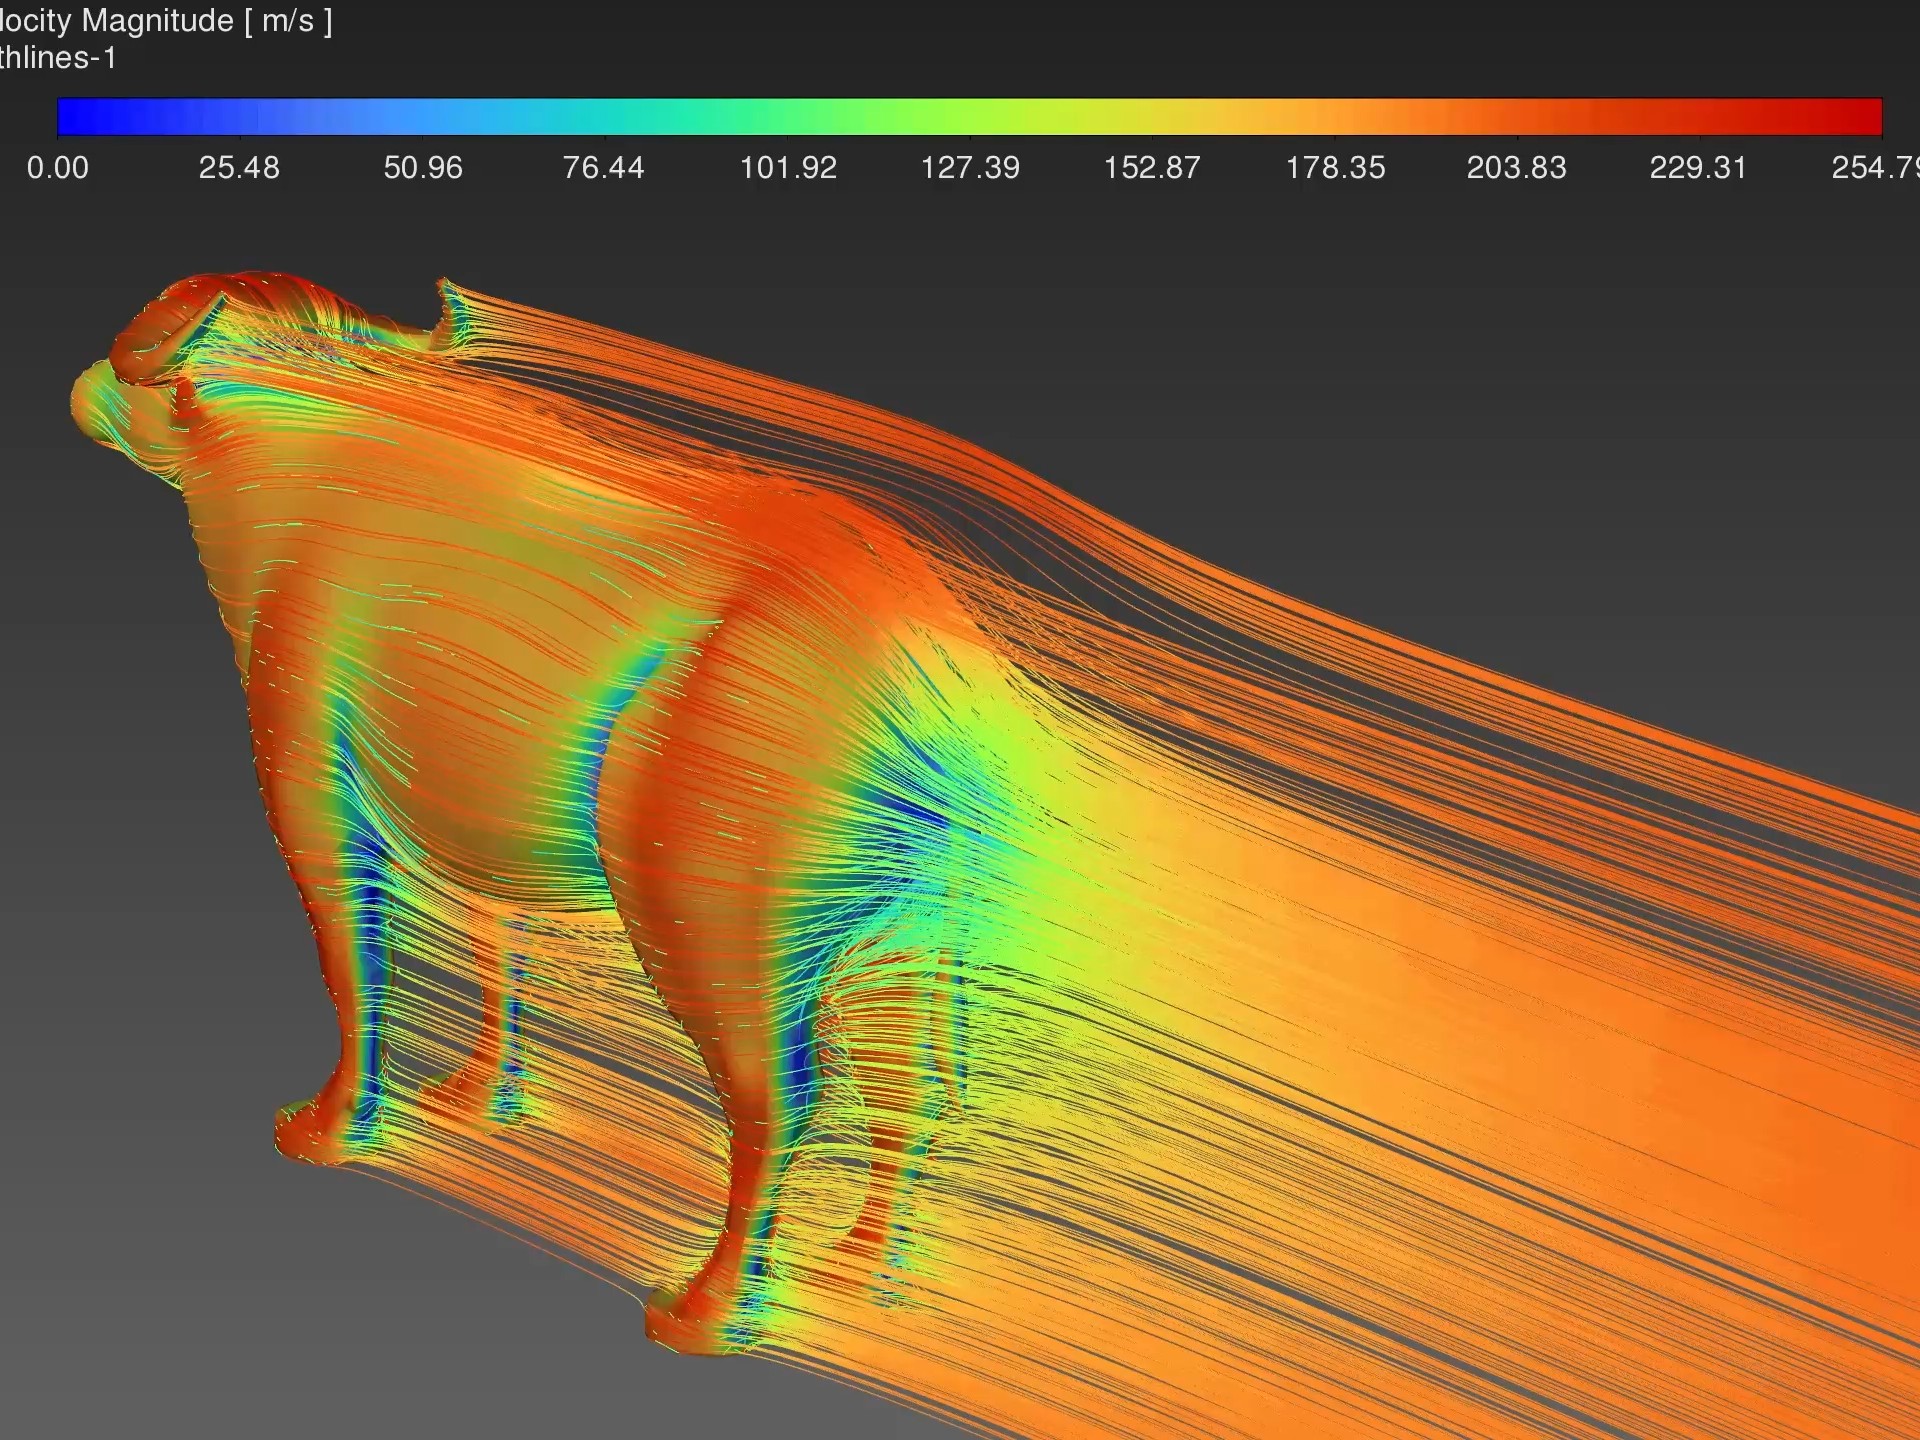1920x1440 pixels.
Task: Click the cow's front hoof nearest camera
Action: pyautogui.click(x=305, y=1135)
